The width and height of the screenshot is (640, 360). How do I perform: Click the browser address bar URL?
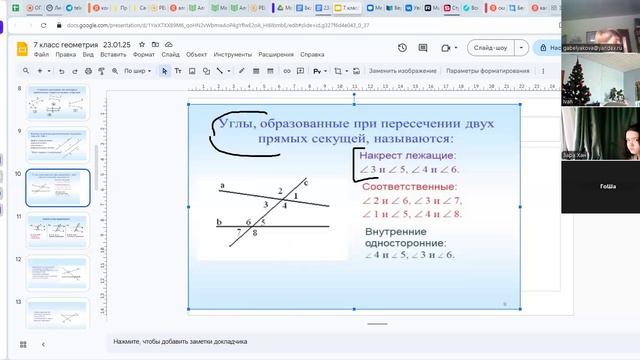point(218,25)
